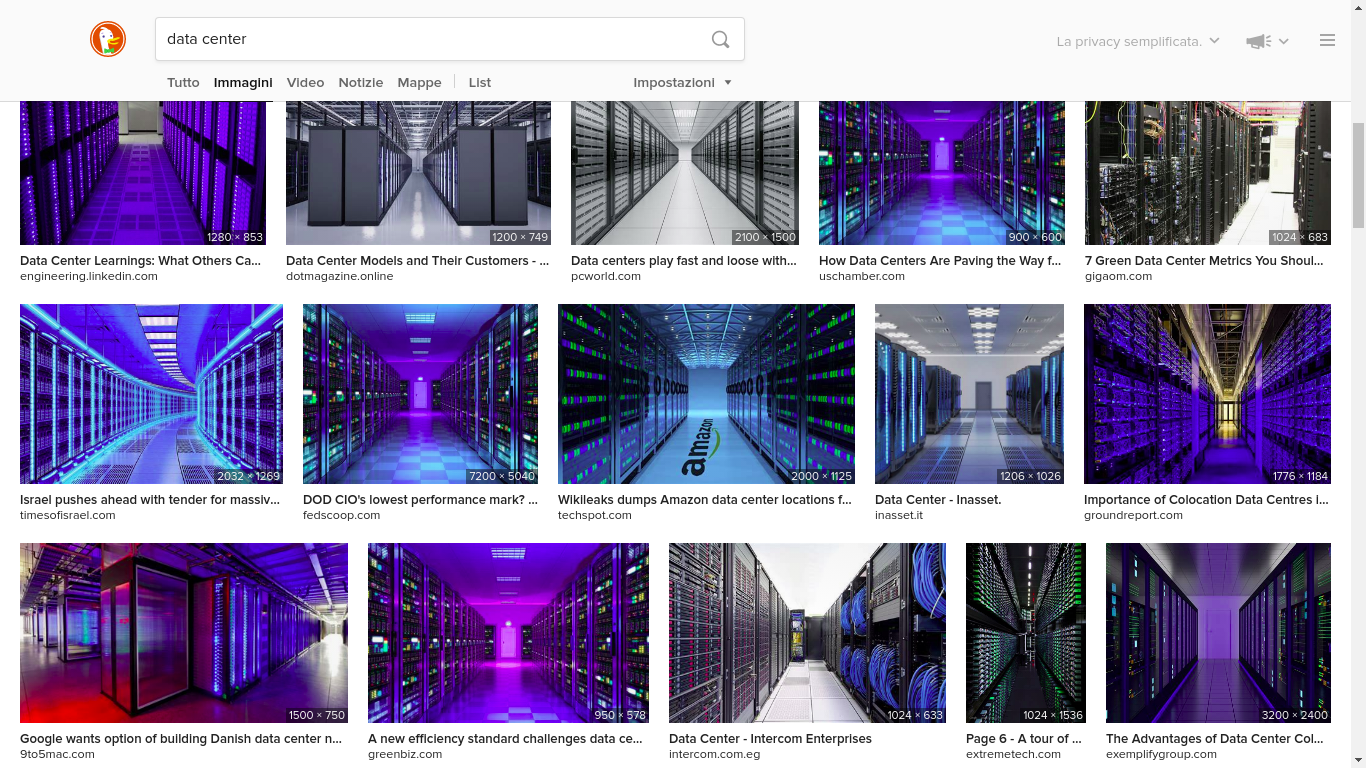Screen dimensions: 1366x768
Task: Click the extremetech.com source text
Action: (1013, 754)
